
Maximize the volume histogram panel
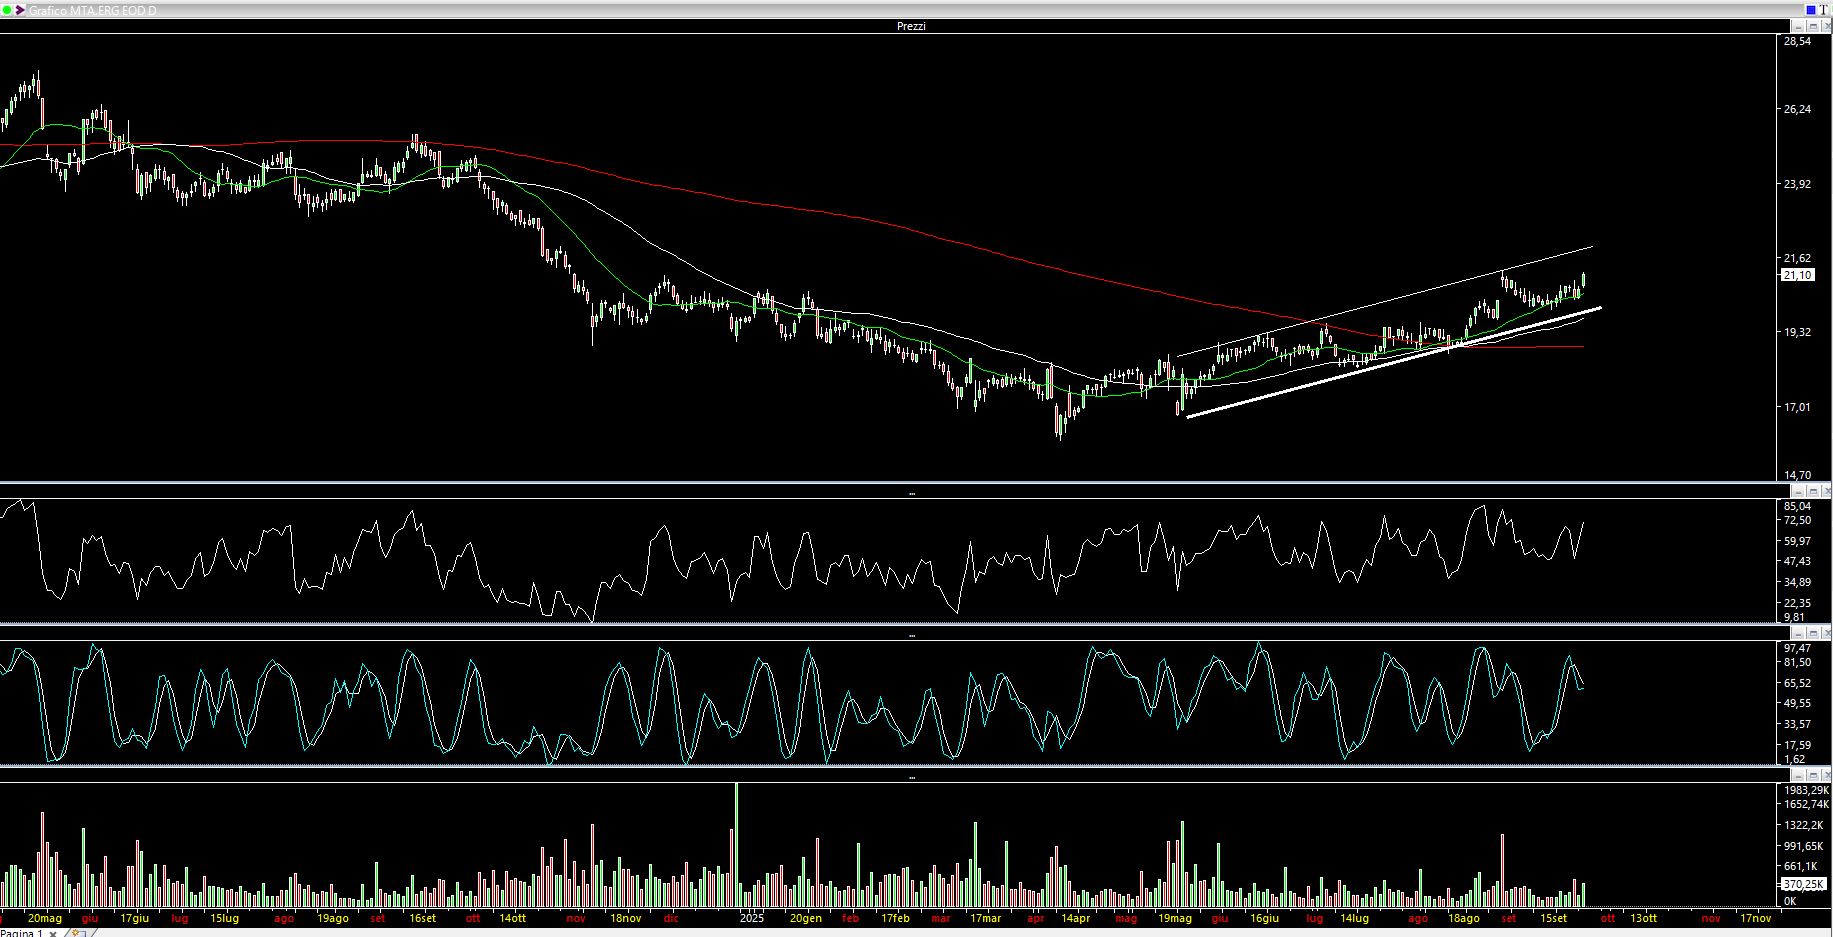[x=1813, y=776]
